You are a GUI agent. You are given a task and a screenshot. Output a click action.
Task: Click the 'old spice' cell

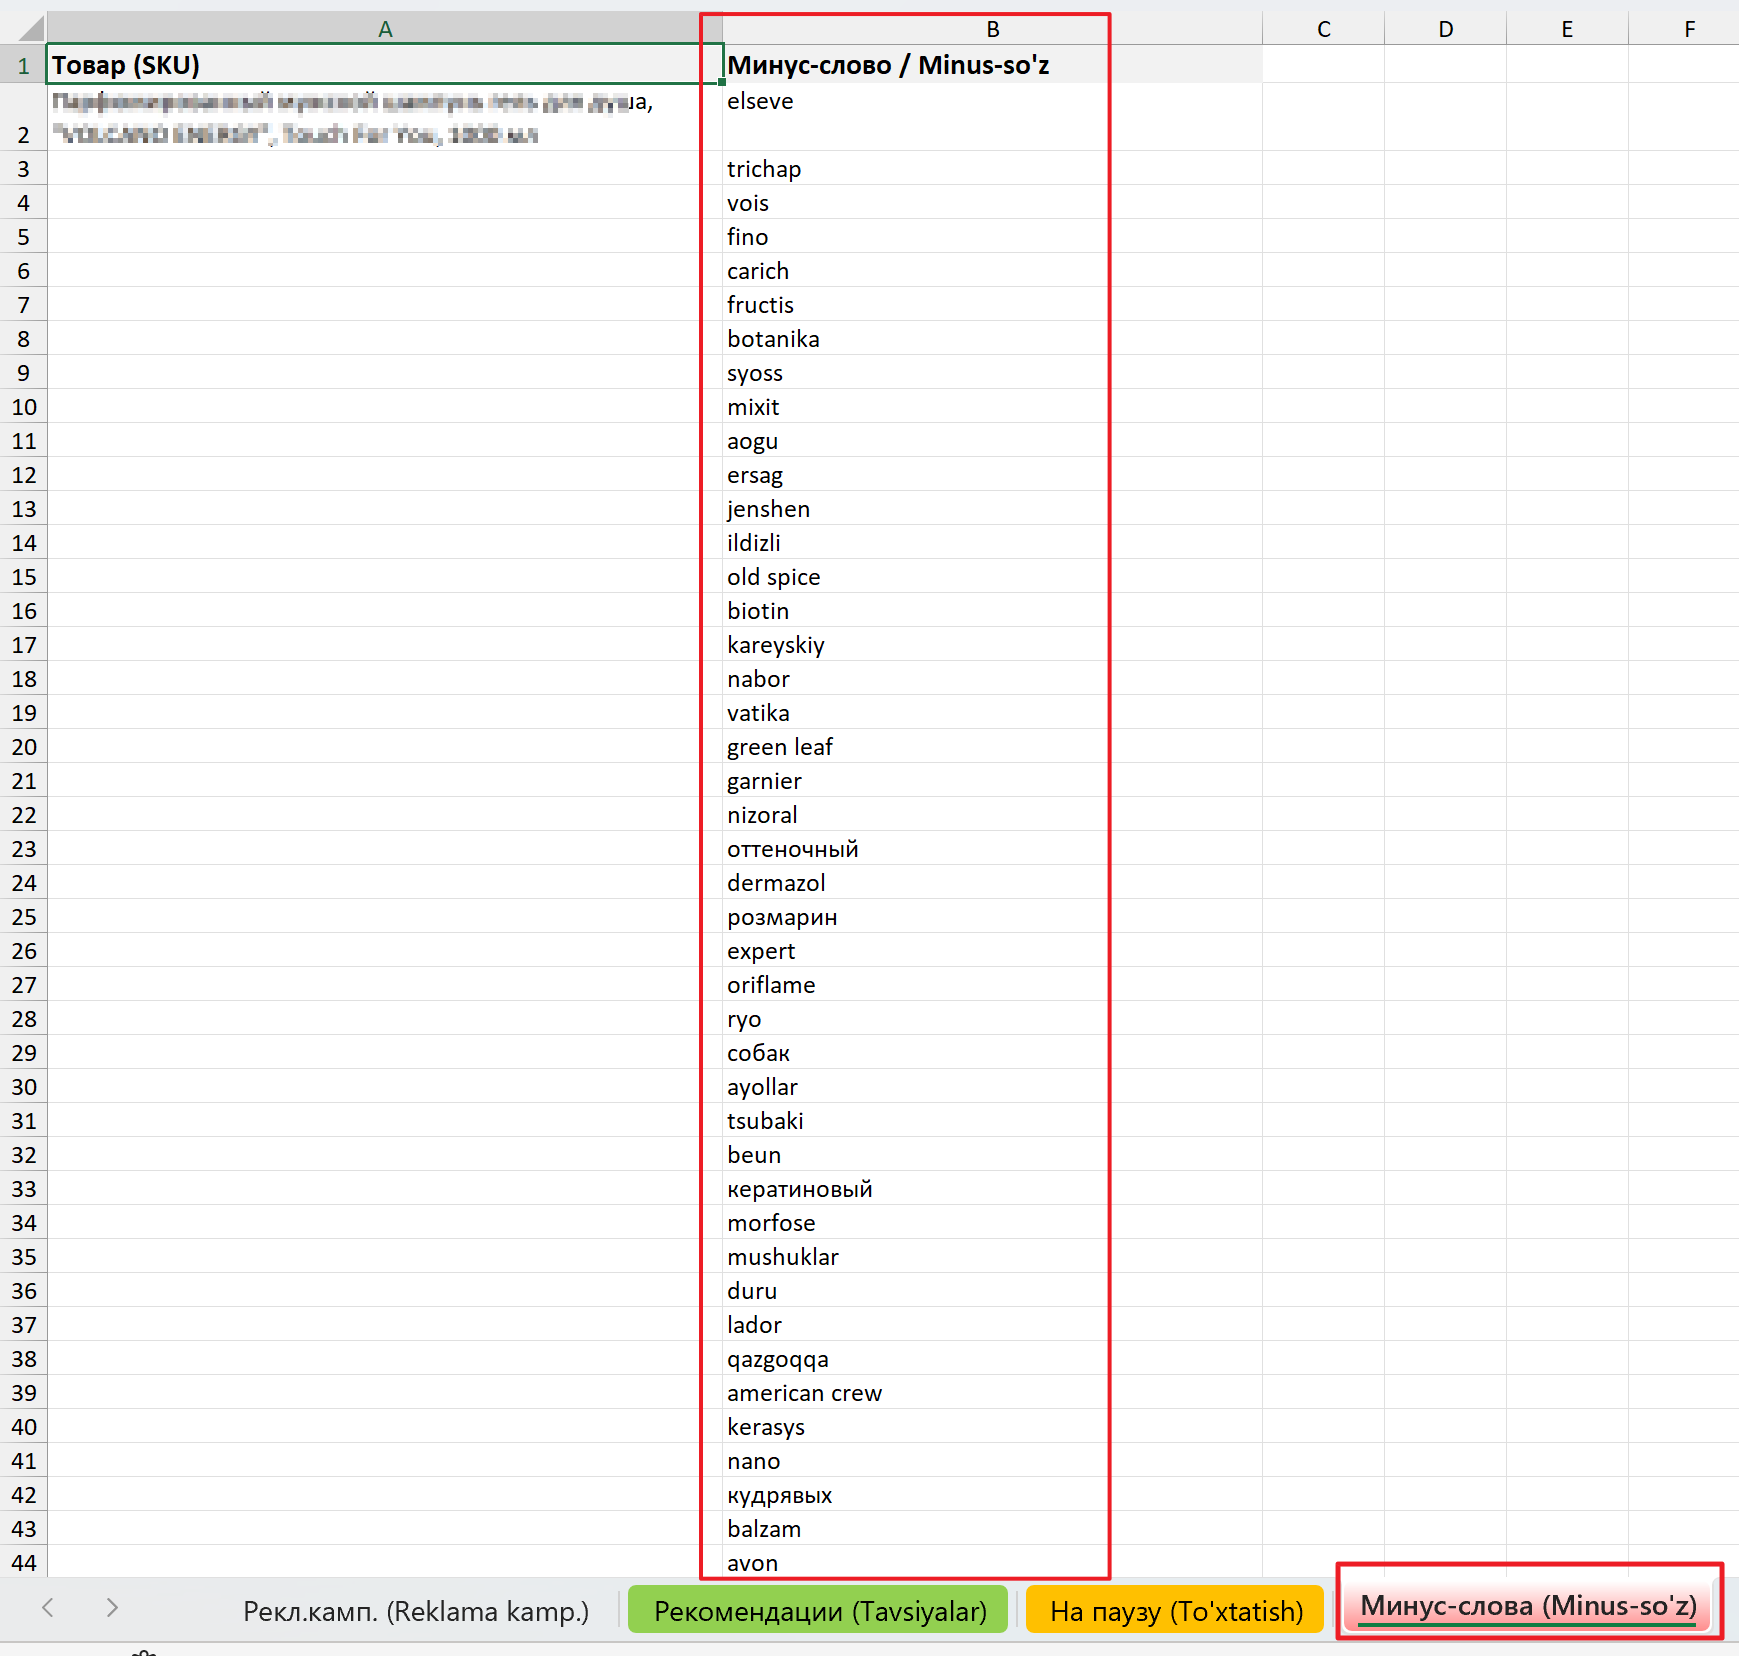click(992, 577)
